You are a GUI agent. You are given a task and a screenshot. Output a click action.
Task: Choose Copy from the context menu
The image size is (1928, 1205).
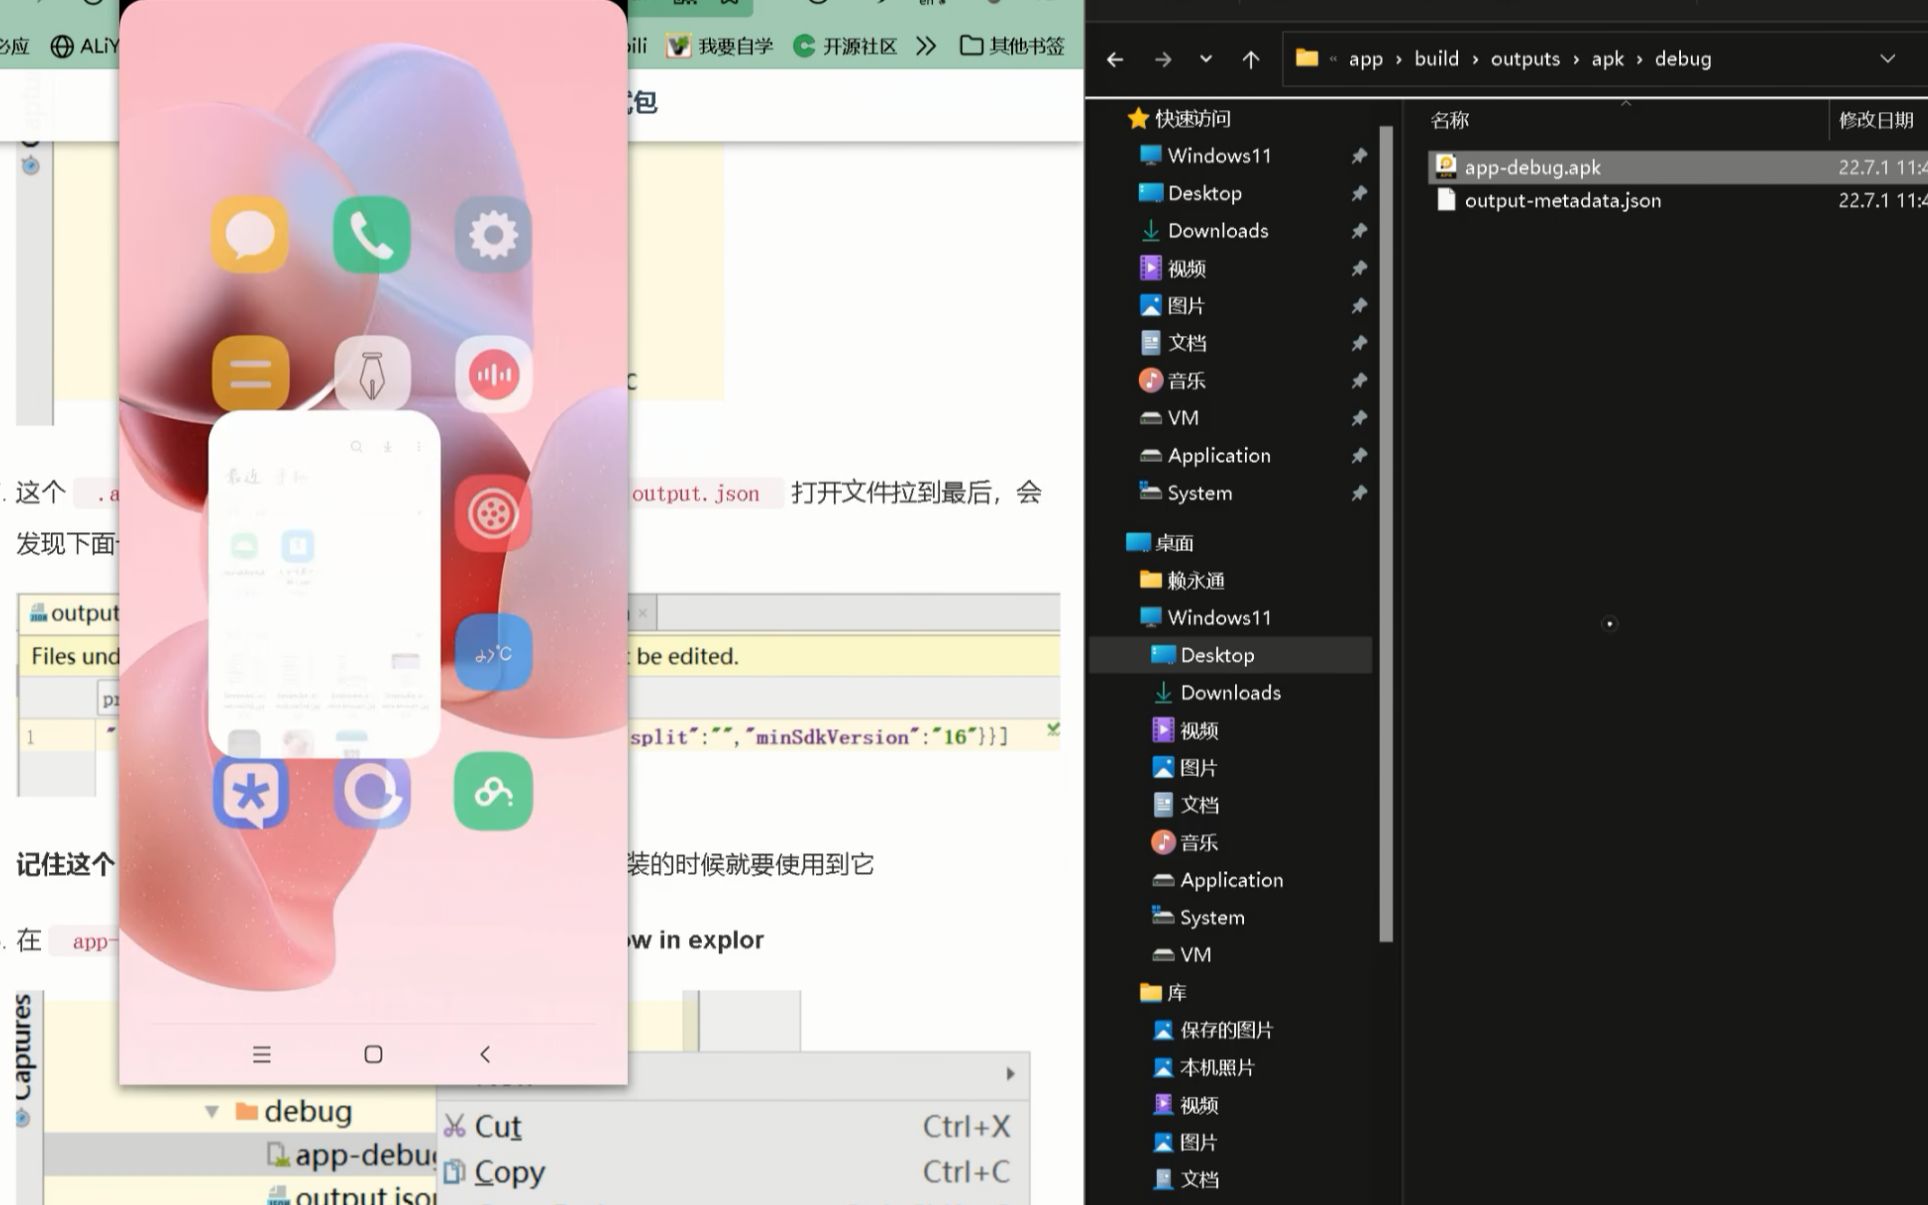coord(510,1171)
